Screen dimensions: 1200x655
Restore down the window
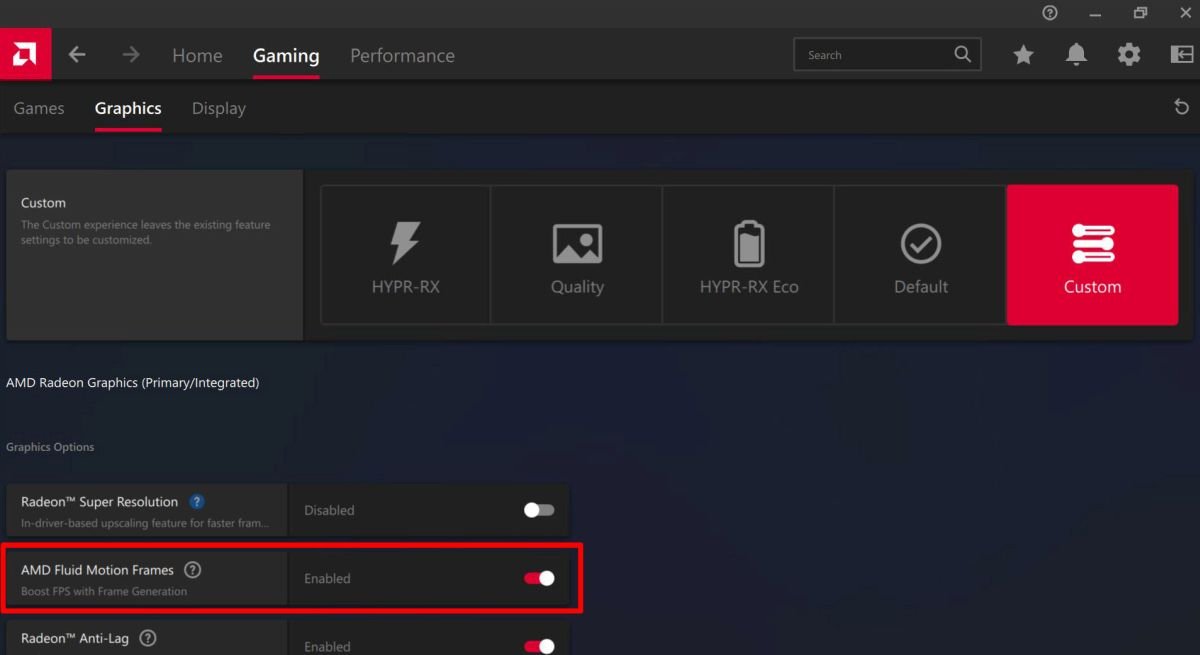[x=1140, y=13]
